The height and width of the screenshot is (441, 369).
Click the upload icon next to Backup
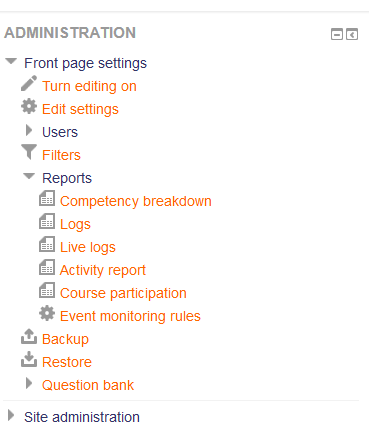coord(29,336)
